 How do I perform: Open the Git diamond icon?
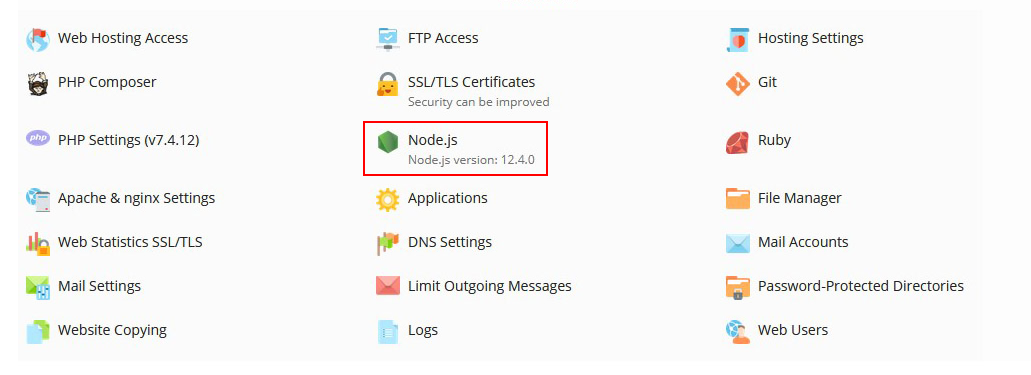[738, 84]
